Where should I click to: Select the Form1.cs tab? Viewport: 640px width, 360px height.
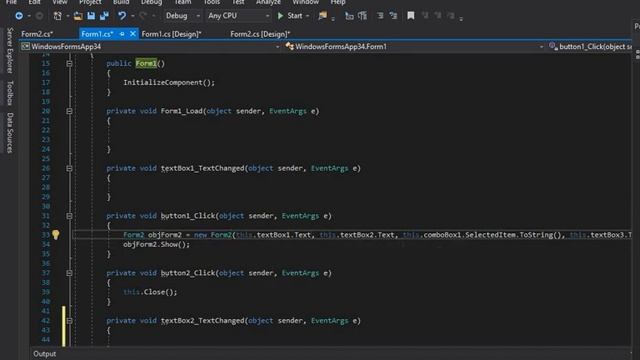tap(97, 34)
